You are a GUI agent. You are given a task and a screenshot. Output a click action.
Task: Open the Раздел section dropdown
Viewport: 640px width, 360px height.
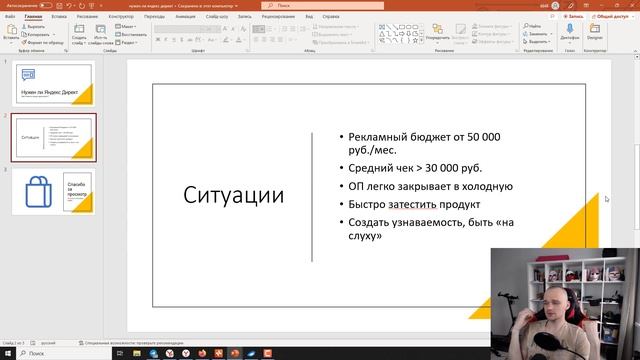(127, 42)
